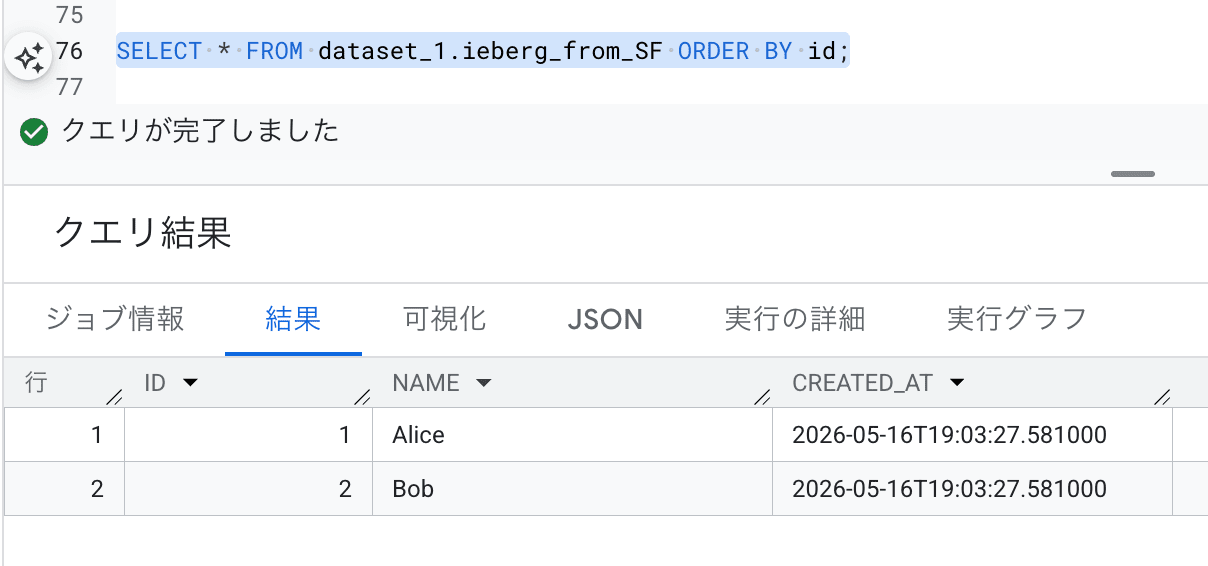1208x566 pixels.
Task: Click the FROM keyword in the query
Action: pos(275,51)
